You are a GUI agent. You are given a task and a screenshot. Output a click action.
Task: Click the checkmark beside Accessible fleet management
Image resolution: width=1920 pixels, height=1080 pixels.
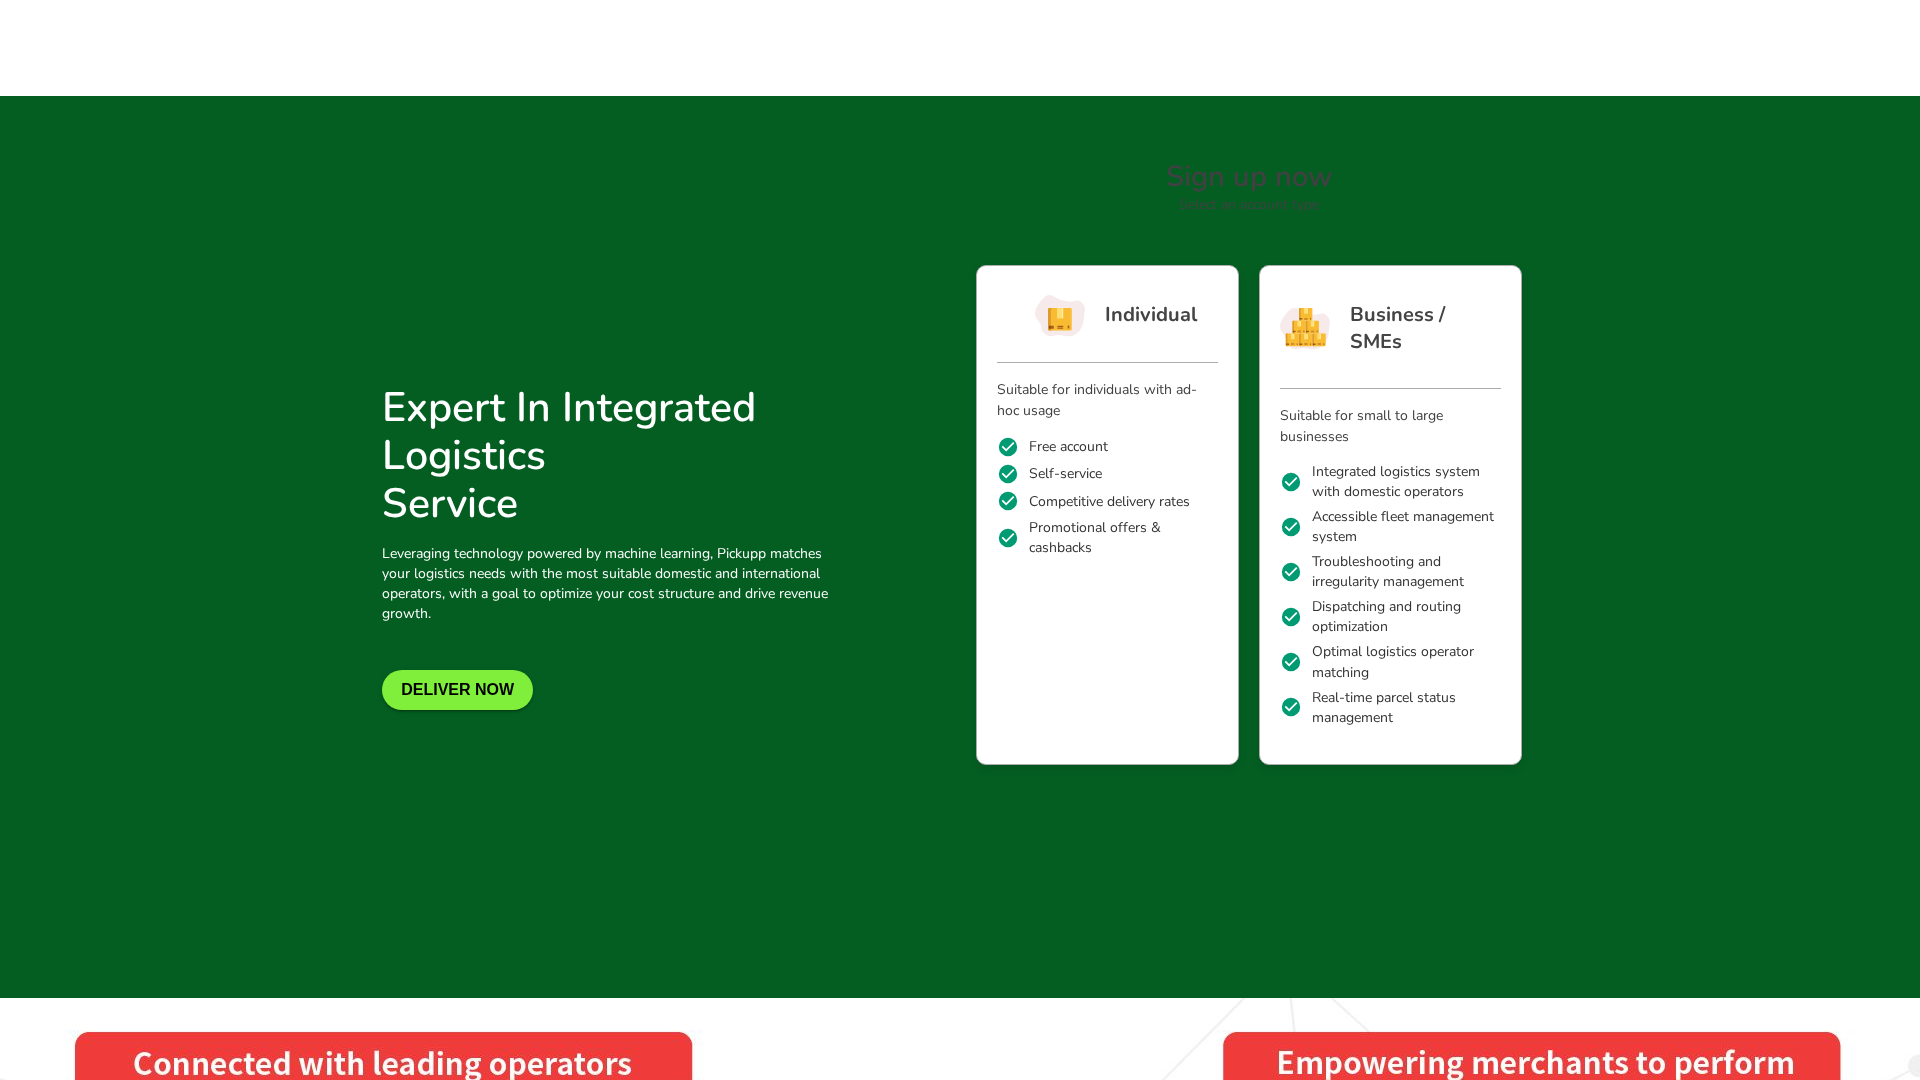pyautogui.click(x=1291, y=527)
